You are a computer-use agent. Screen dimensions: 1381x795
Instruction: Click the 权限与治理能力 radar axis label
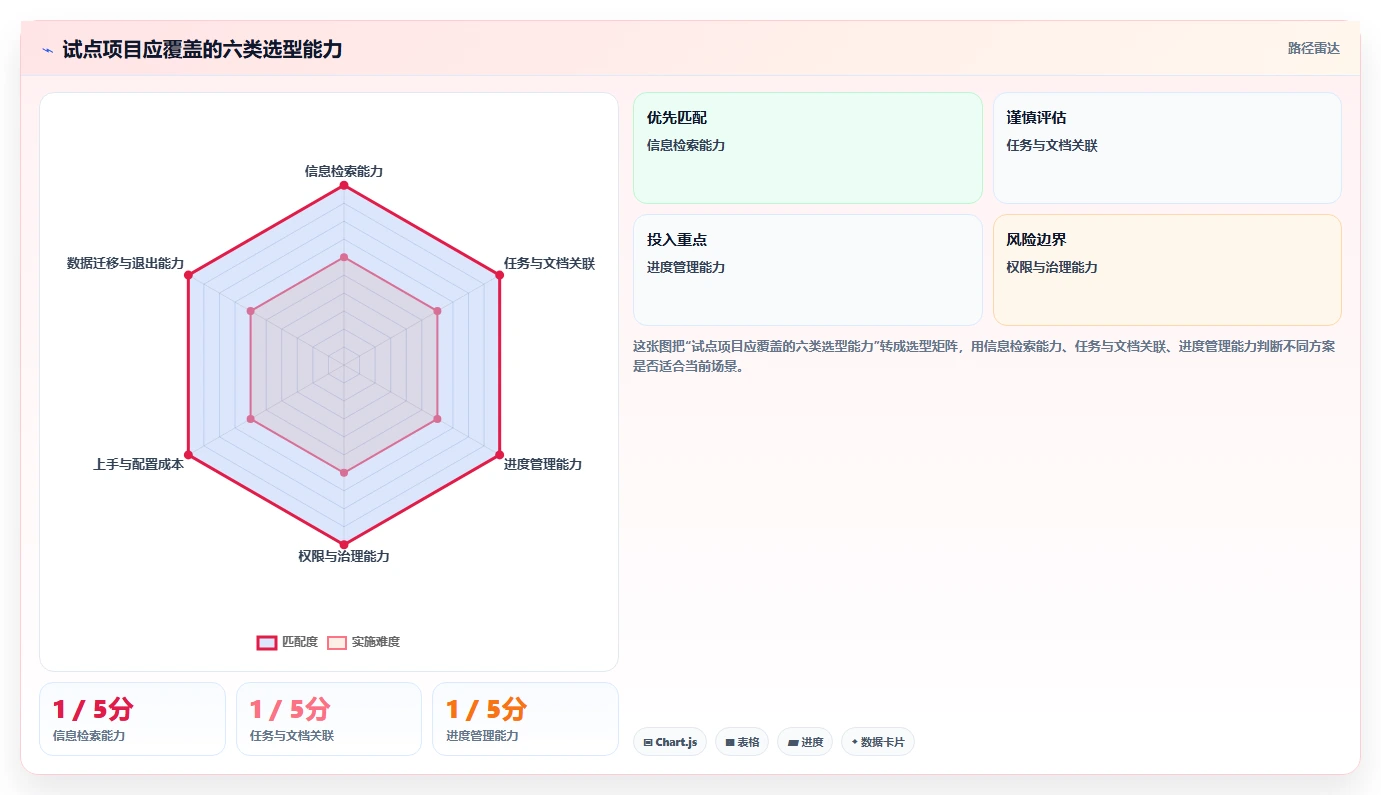coord(344,556)
